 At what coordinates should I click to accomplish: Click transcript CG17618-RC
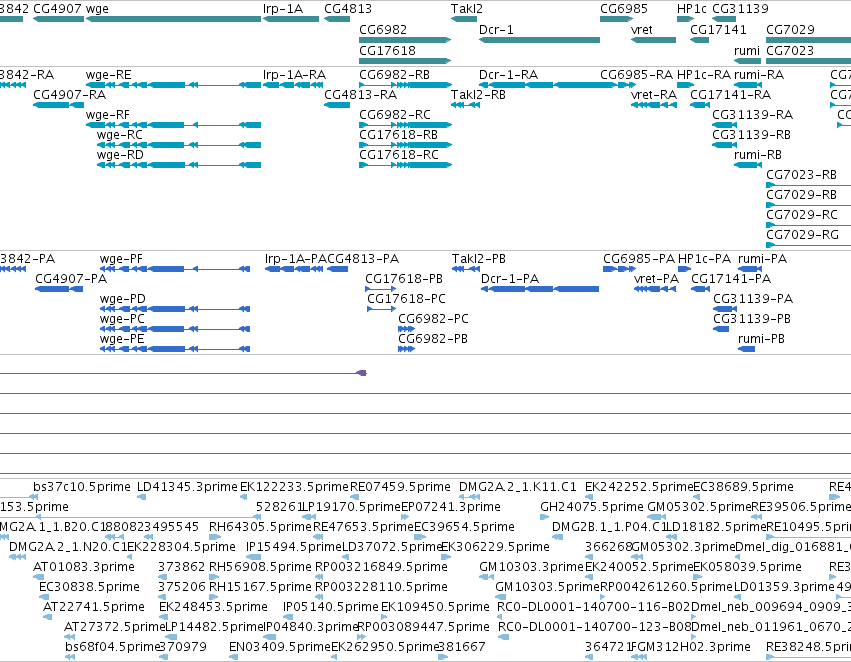tap(405, 165)
